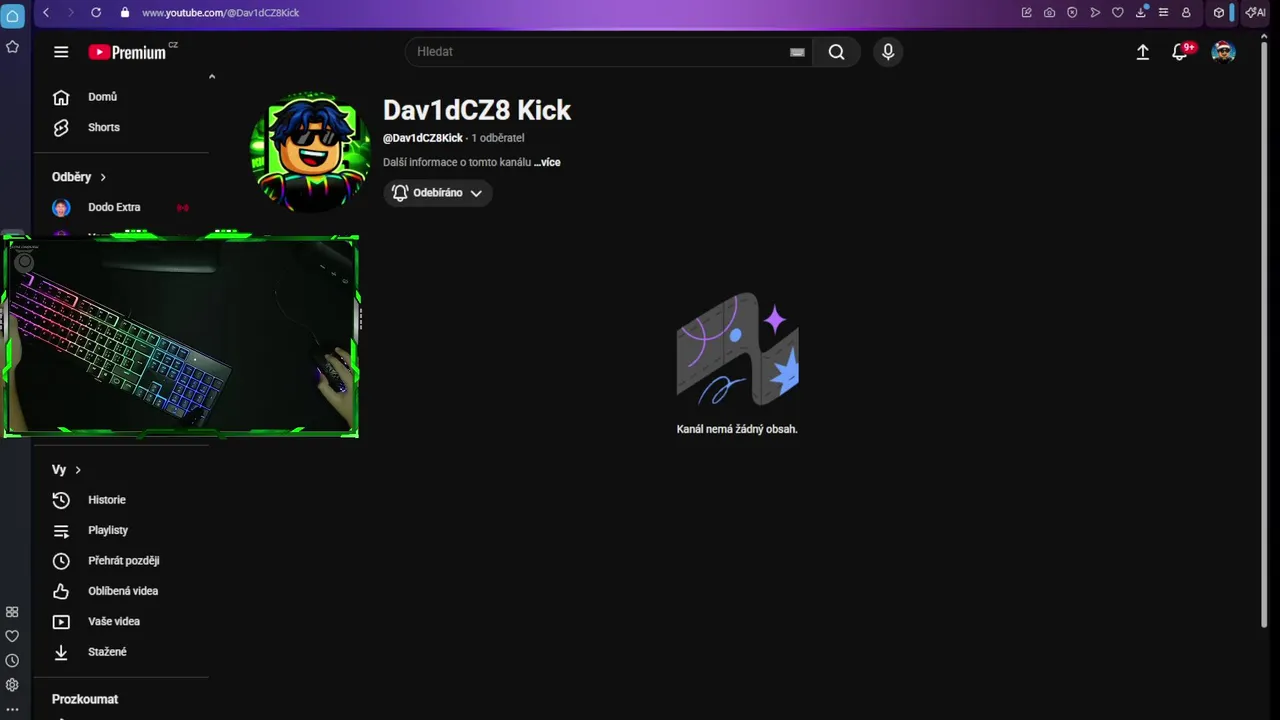Open Shorts from the sidebar

(103, 128)
